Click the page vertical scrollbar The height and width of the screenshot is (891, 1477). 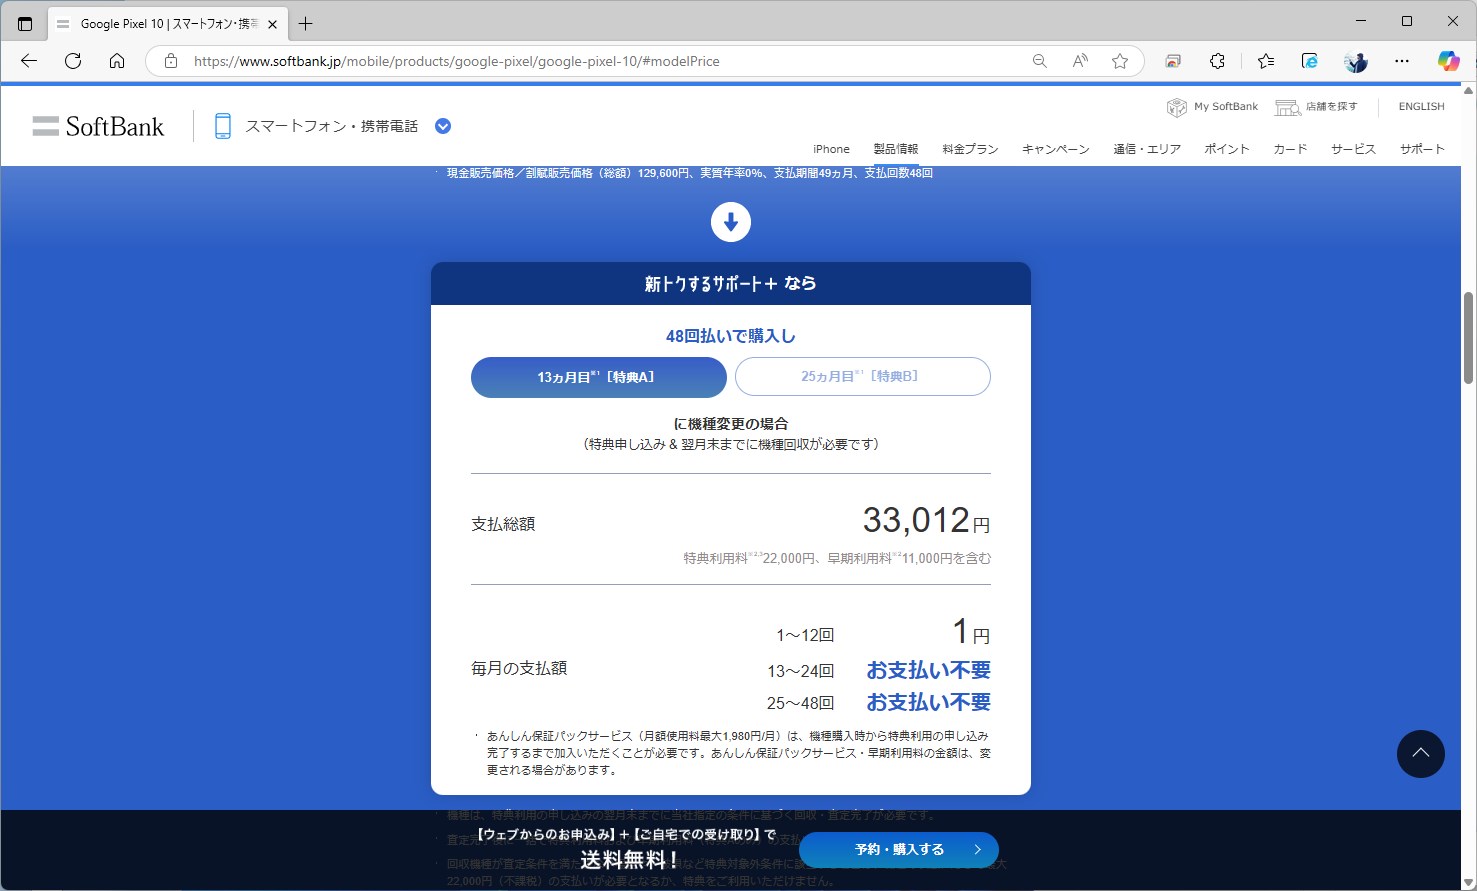pos(1468,338)
